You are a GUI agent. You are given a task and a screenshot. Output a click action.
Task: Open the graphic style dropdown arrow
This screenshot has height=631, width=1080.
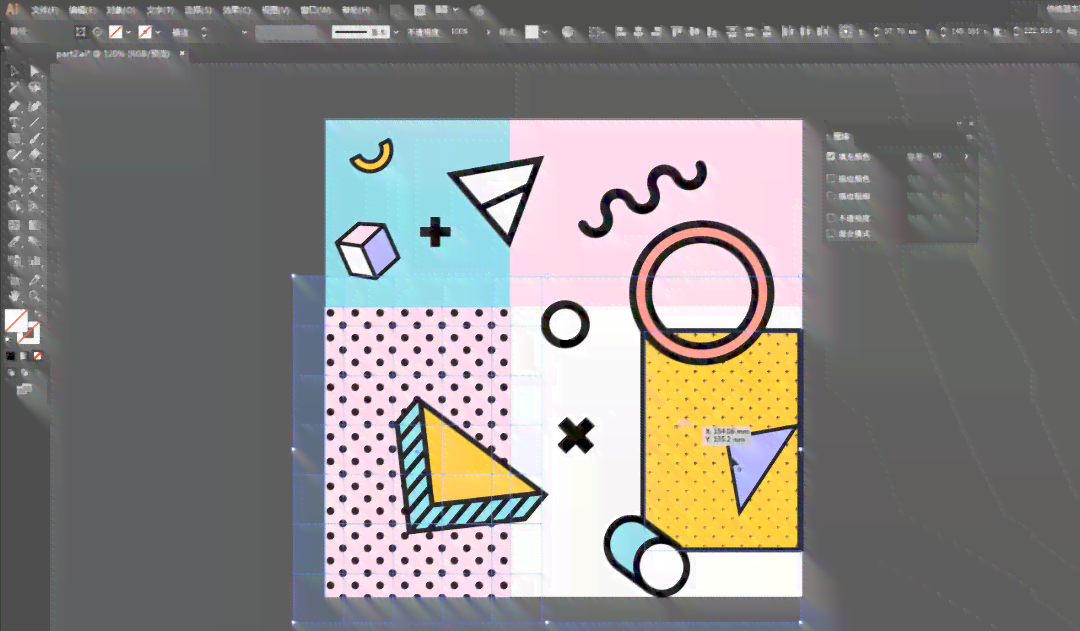[545, 32]
